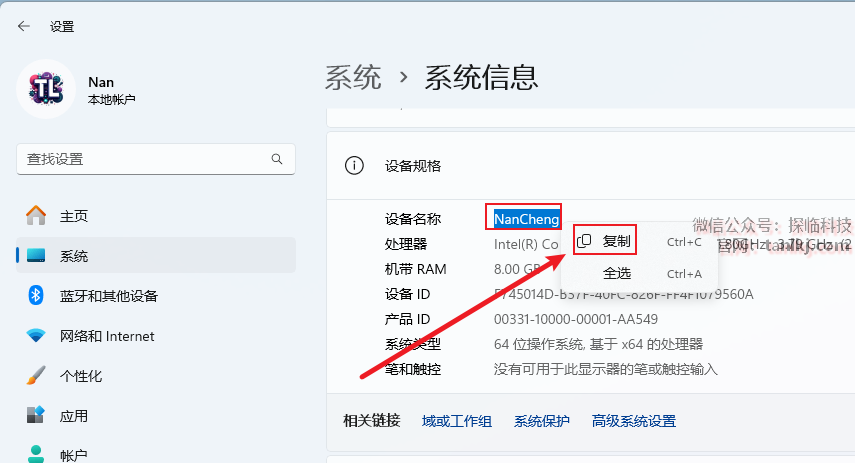Click the 没有可用于此显示器的笔或触控输入 value
Image resolution: width=855 pixels, height=463 pixels.
click(x=605, y=369)
